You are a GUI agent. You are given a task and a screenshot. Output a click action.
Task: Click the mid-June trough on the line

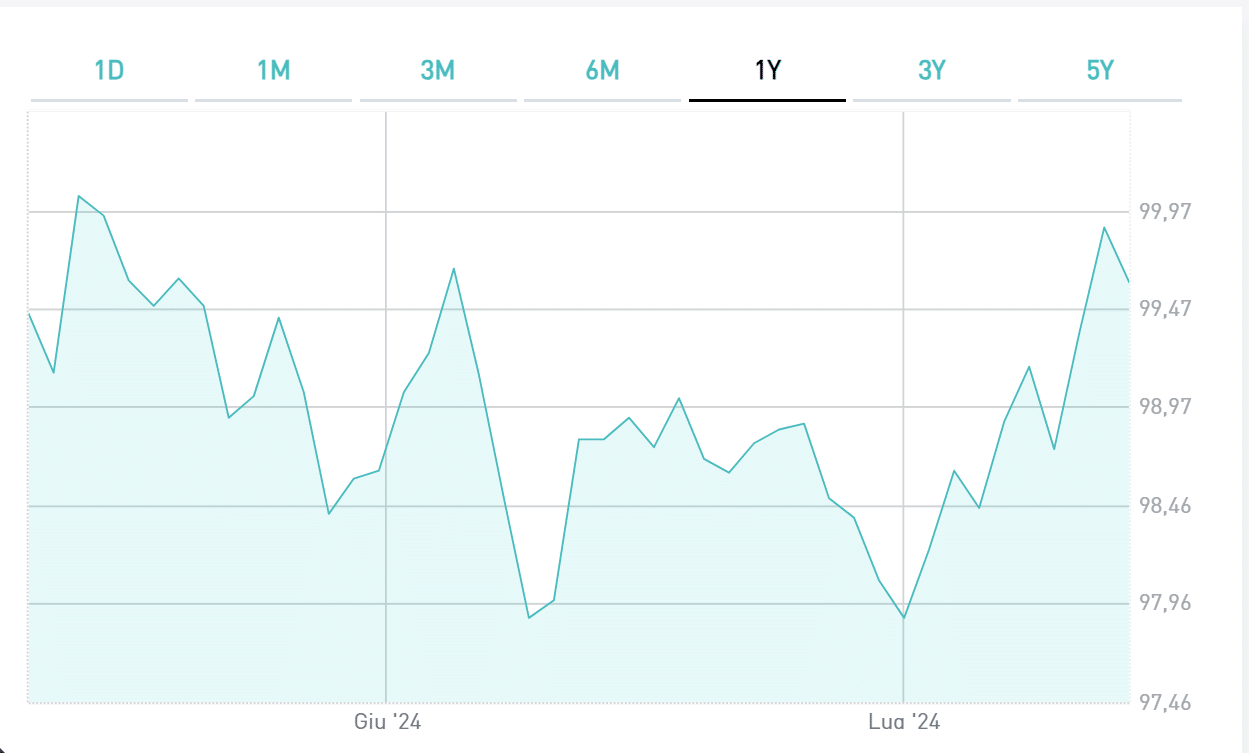[x=529, y=617]
